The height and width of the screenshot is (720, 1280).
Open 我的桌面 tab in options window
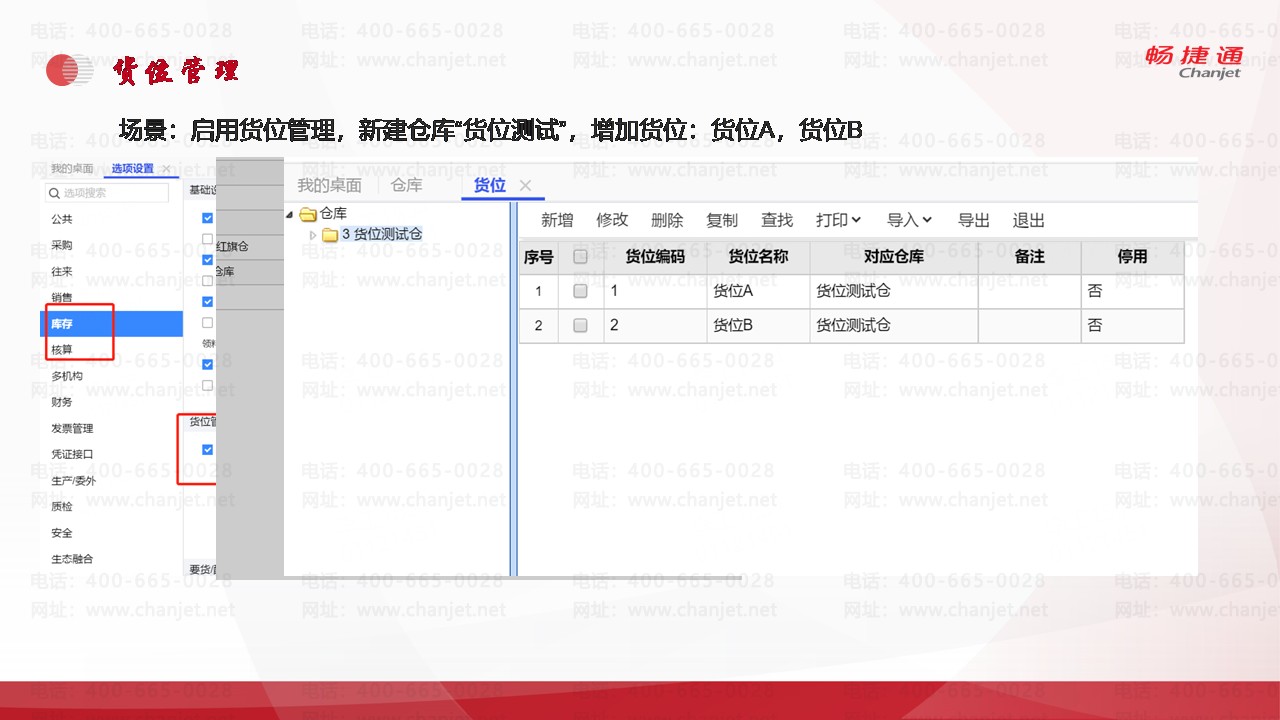(x=72, y=169)
